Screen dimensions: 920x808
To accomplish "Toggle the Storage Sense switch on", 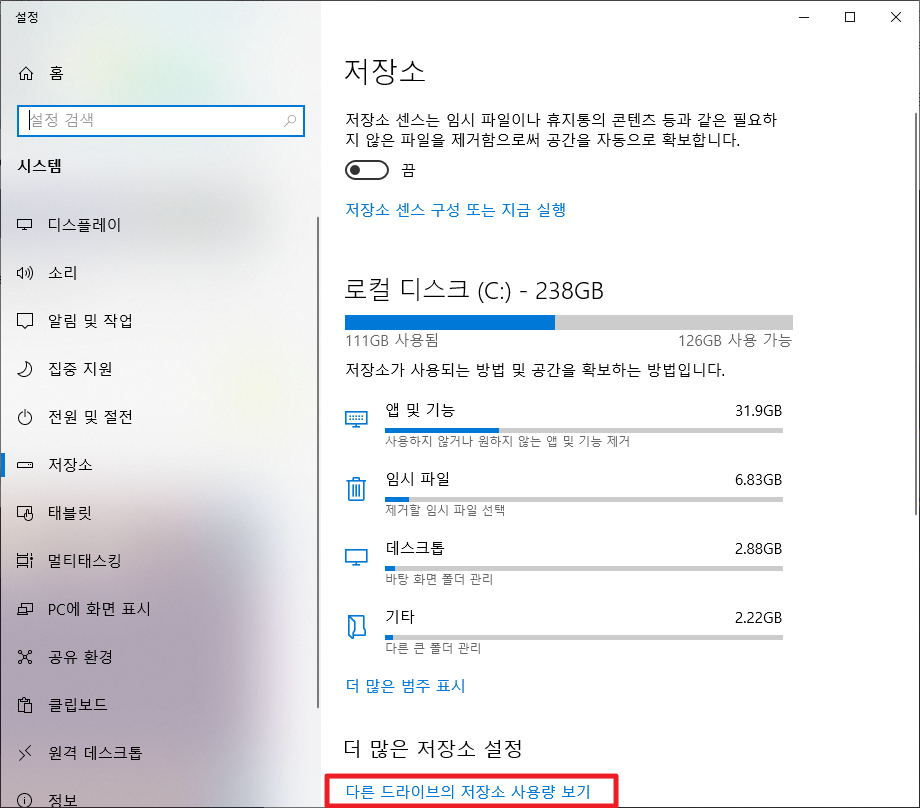I will pyautogui.click(x=367, y=170).
